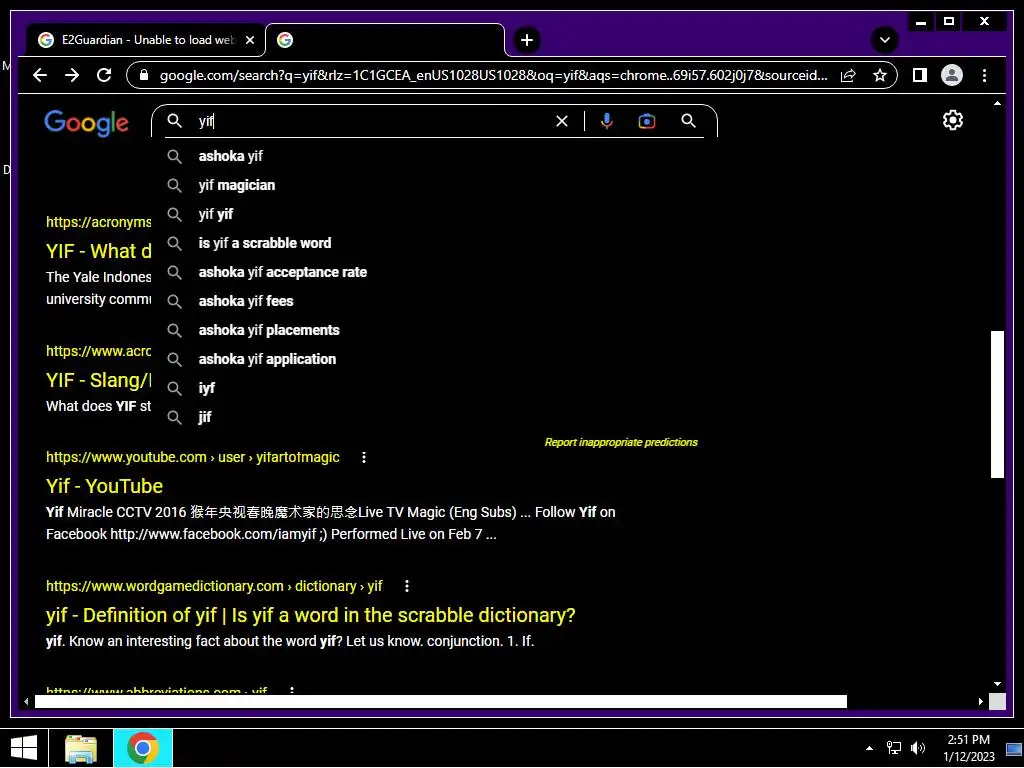Reload the current page

104,75
